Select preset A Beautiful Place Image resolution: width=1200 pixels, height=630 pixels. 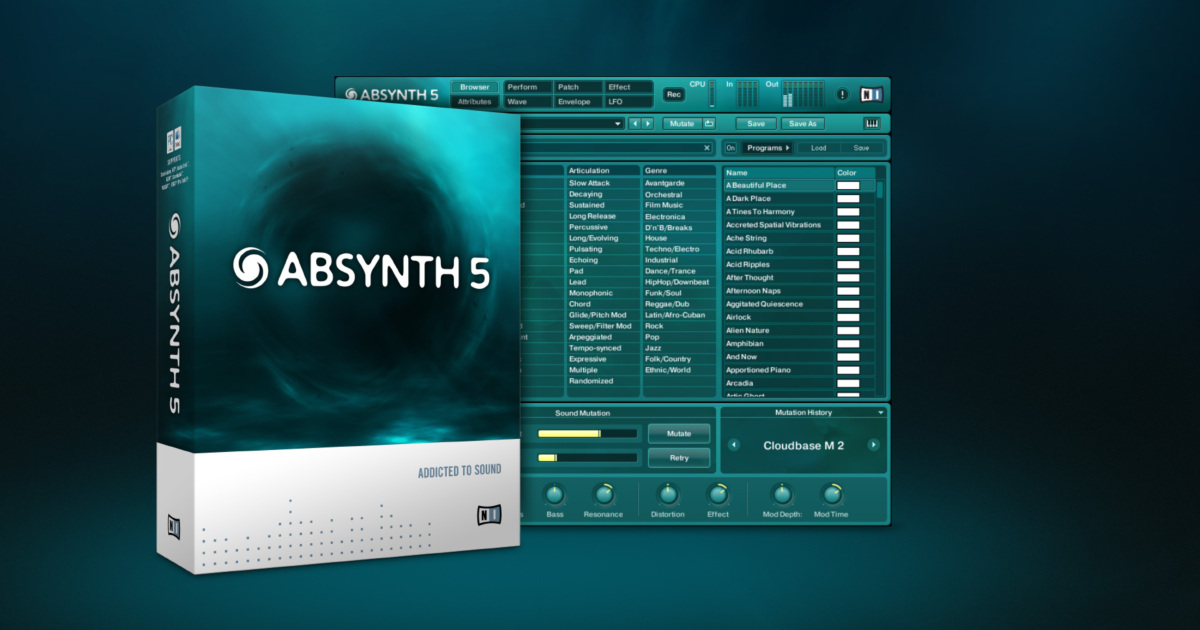778,186
